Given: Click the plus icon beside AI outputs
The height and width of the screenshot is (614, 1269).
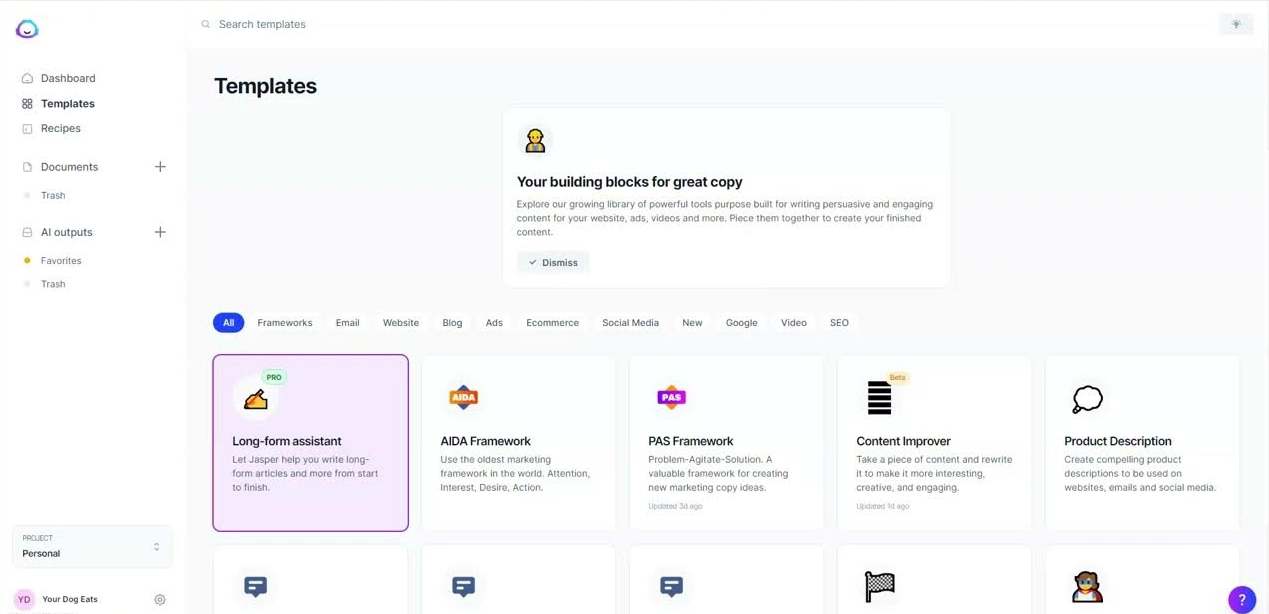Looking at the screenshot, I should (160, 232).
